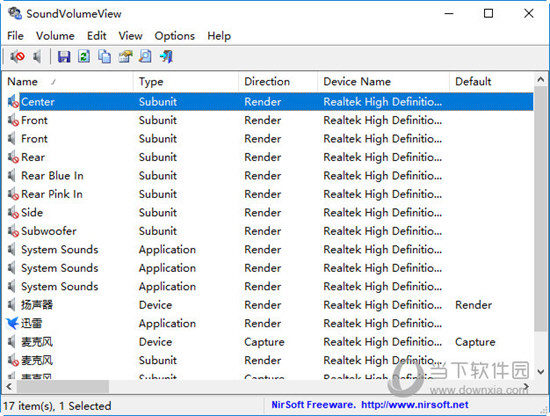Screen dimensions: 550x416
Task: Click the Realtek device name cell of Center
Action: [383, 102]
